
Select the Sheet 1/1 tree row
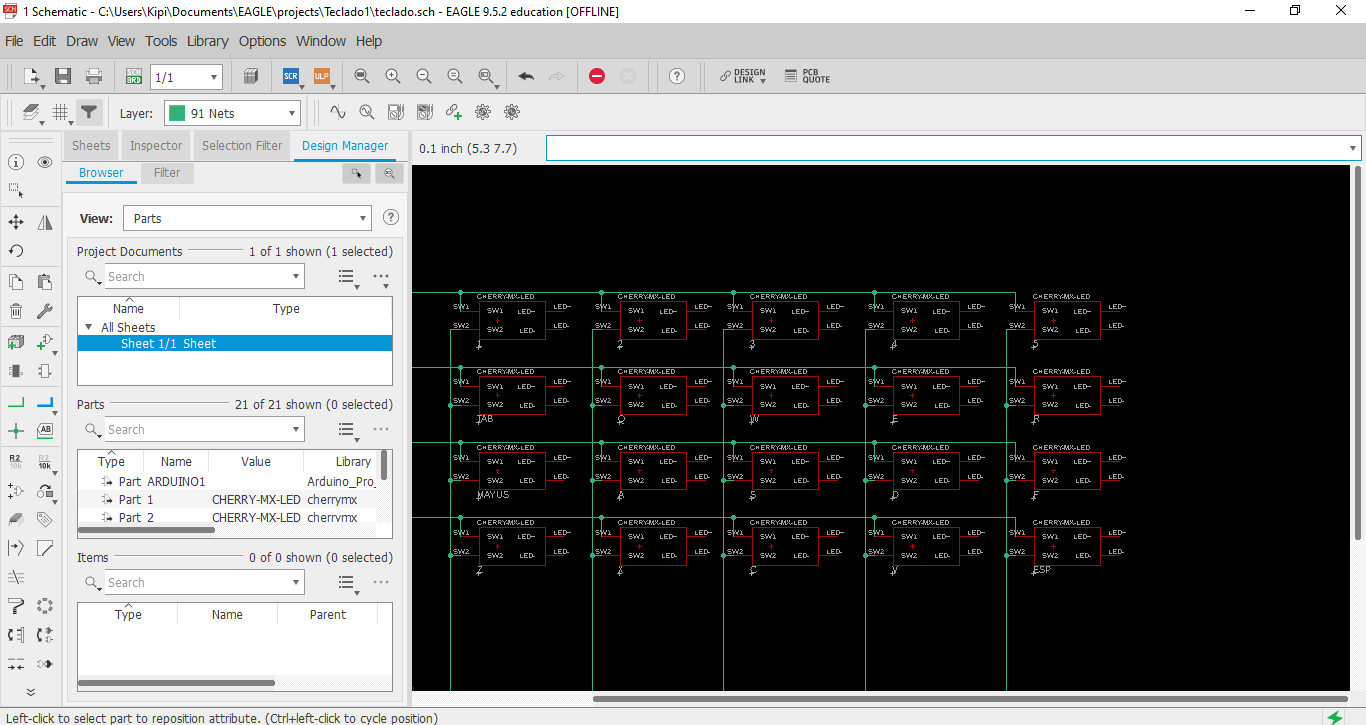pyautogui.click(x=235, y=343)
